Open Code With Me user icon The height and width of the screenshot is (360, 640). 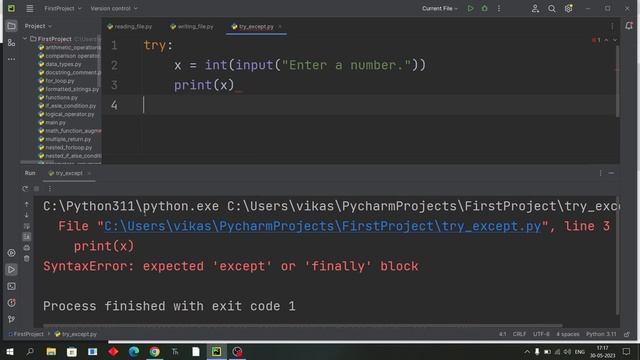click(x=535, y=8)
